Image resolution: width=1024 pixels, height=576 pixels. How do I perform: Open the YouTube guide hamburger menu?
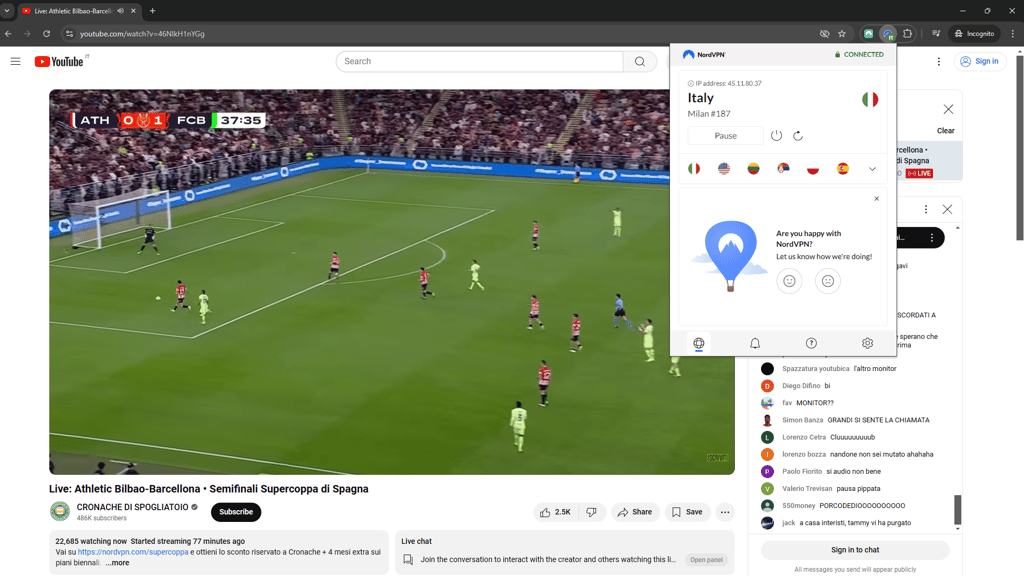[x=16, y=61]
